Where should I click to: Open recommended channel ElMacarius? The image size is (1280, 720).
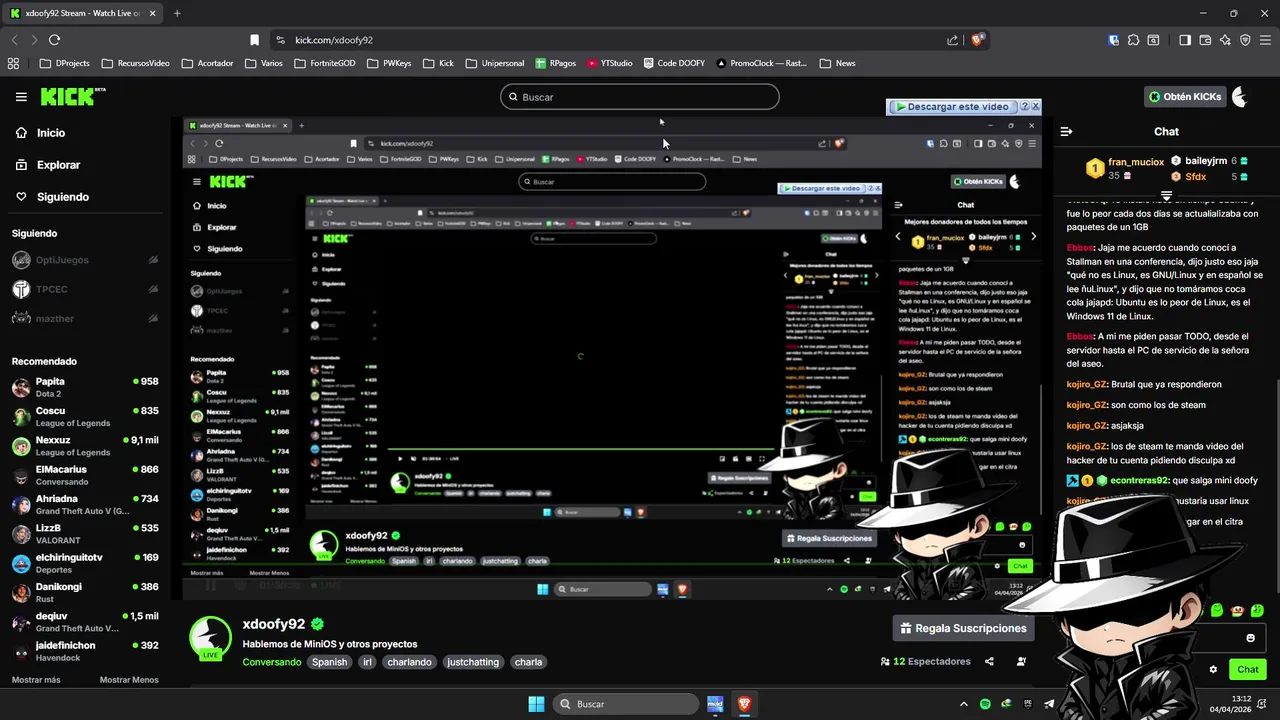point(85,475)
